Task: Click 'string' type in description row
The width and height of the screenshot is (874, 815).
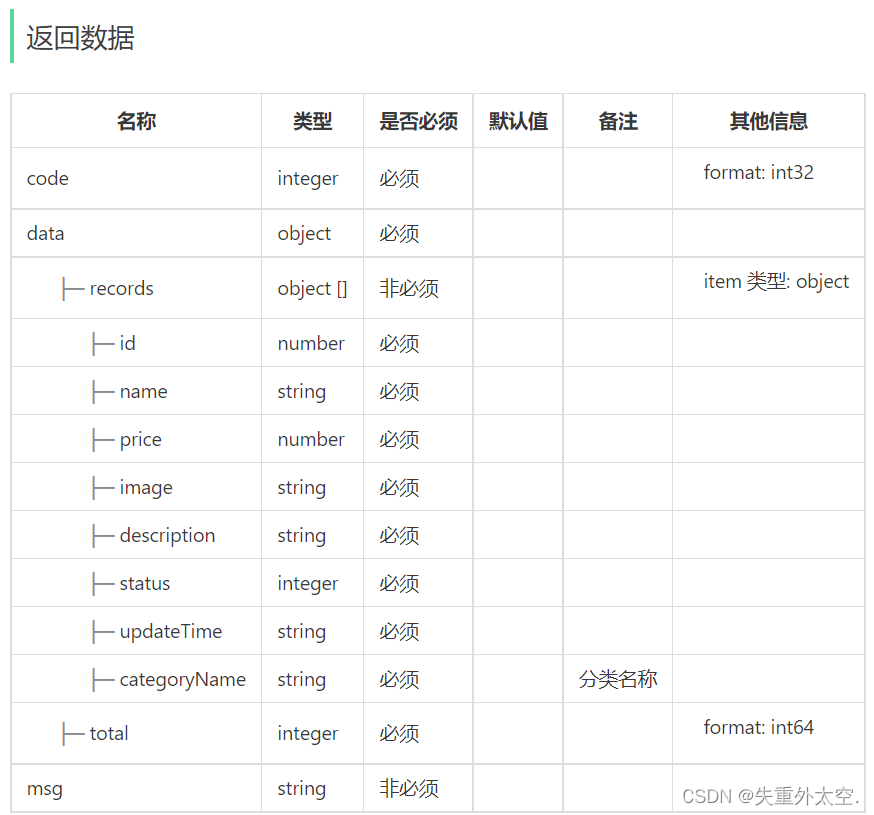Action: [302, 535]
